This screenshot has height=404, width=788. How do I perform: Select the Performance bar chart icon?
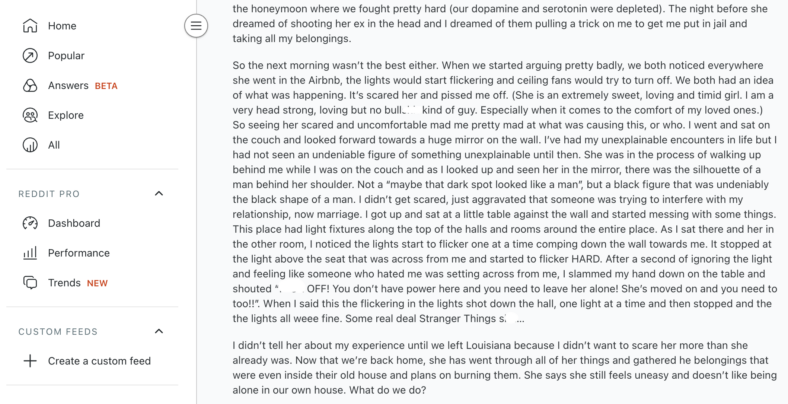tap(30, 253)
